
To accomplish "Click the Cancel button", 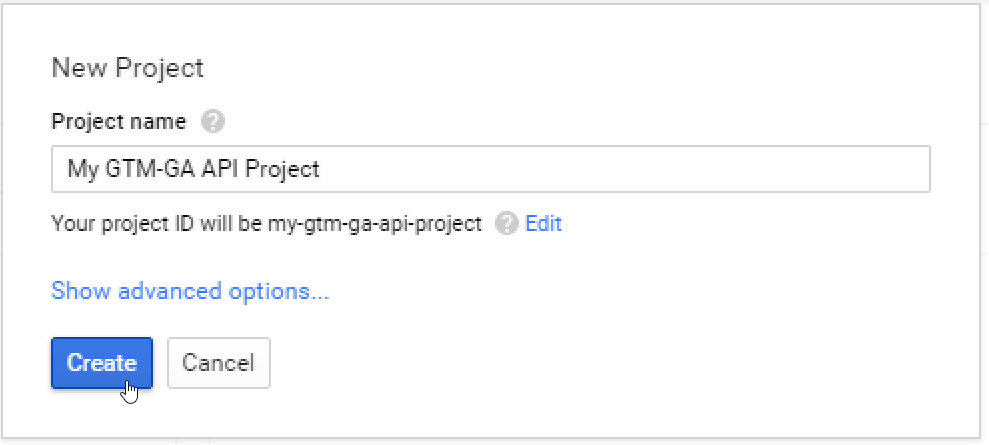I will click(218, 362).
